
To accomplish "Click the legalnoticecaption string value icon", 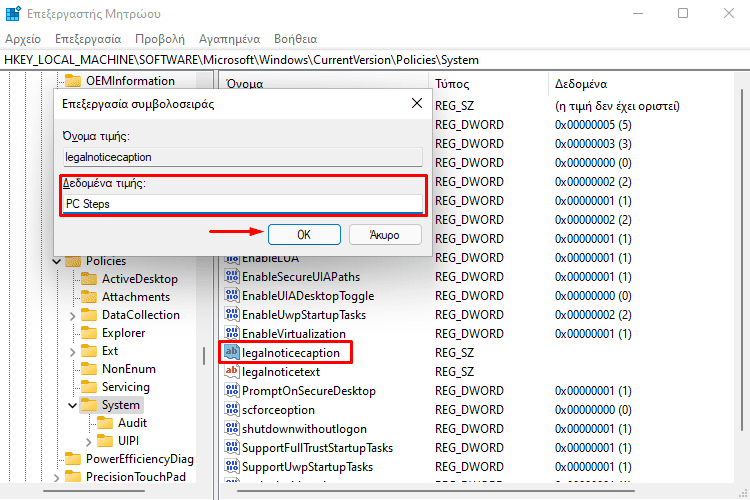I will [232, 352].
